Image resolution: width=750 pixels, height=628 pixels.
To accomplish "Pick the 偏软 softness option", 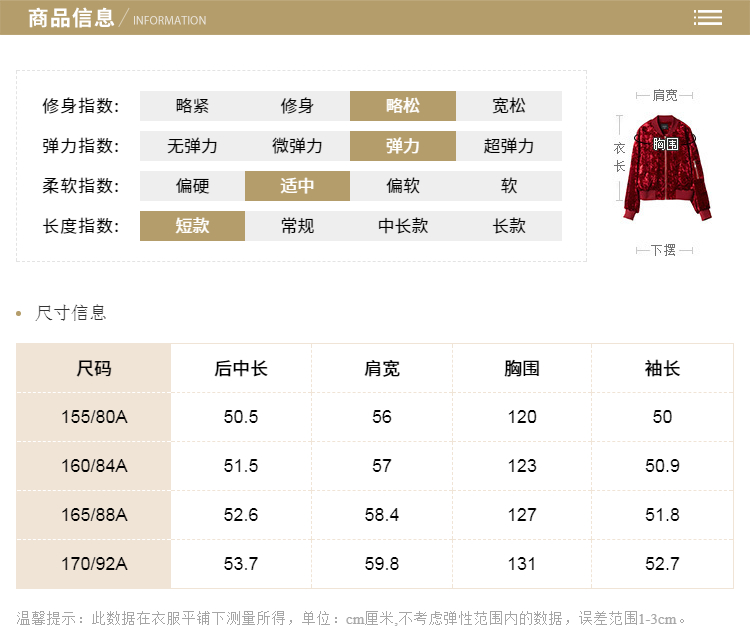I will click(403, 186).
